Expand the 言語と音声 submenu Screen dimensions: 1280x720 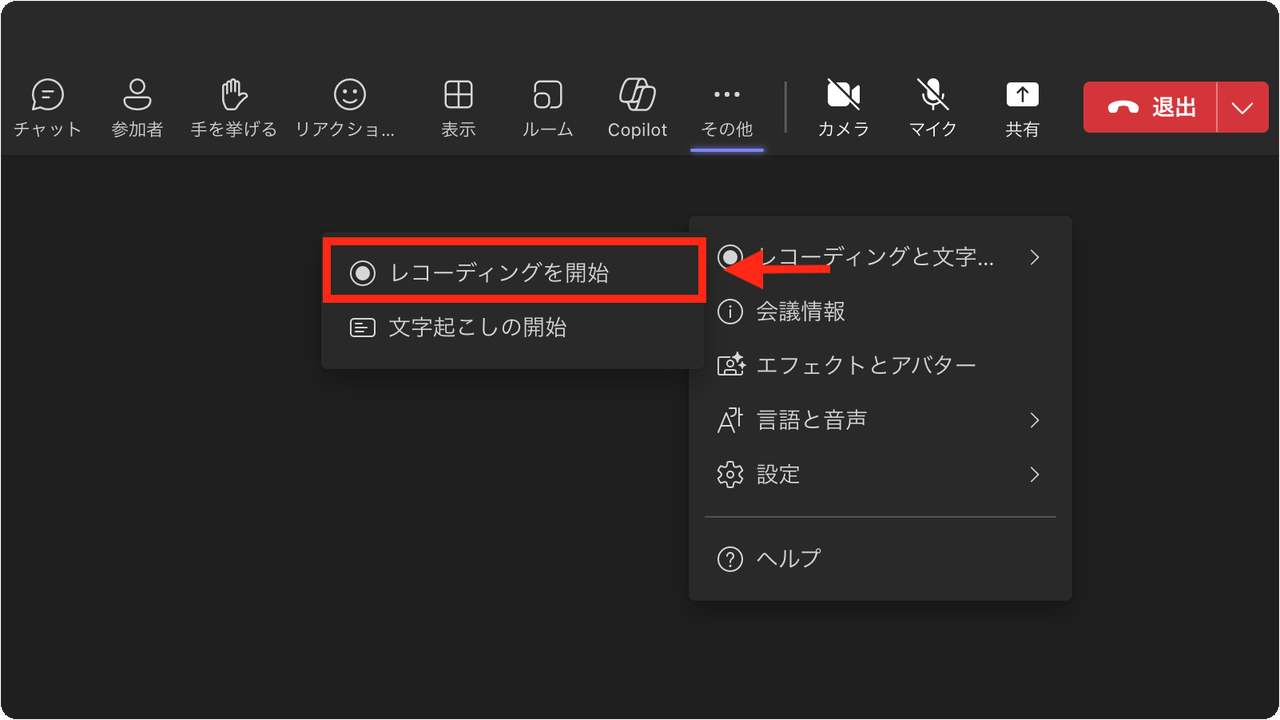point(880,420)
